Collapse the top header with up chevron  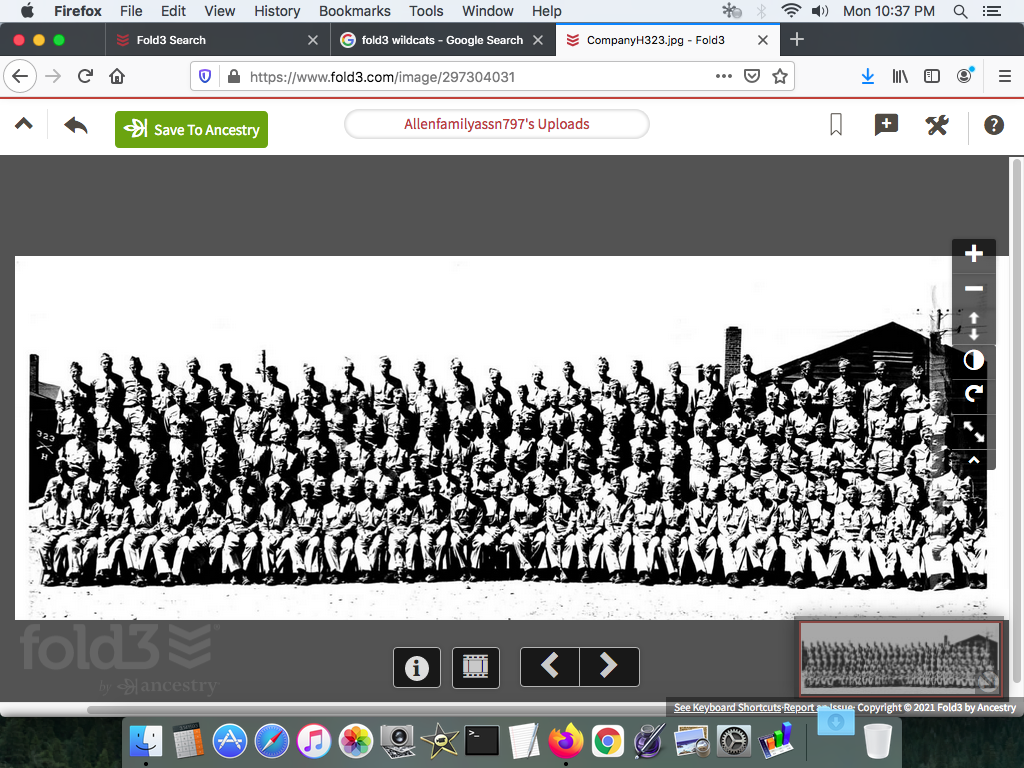pyautogui.click(x=24, y=125)
